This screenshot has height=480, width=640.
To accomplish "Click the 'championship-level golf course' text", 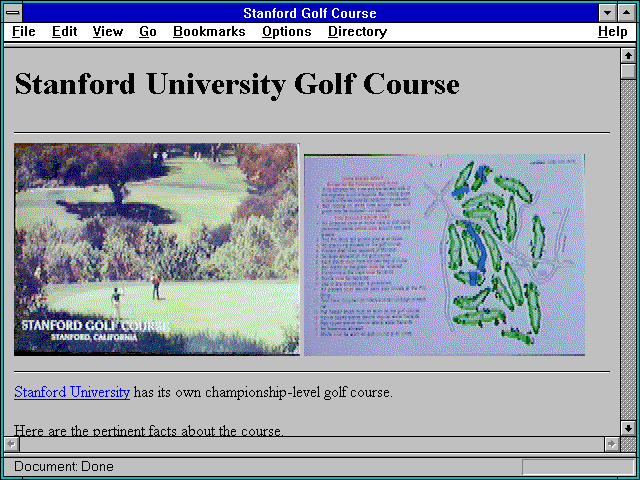I will [298, 392].
